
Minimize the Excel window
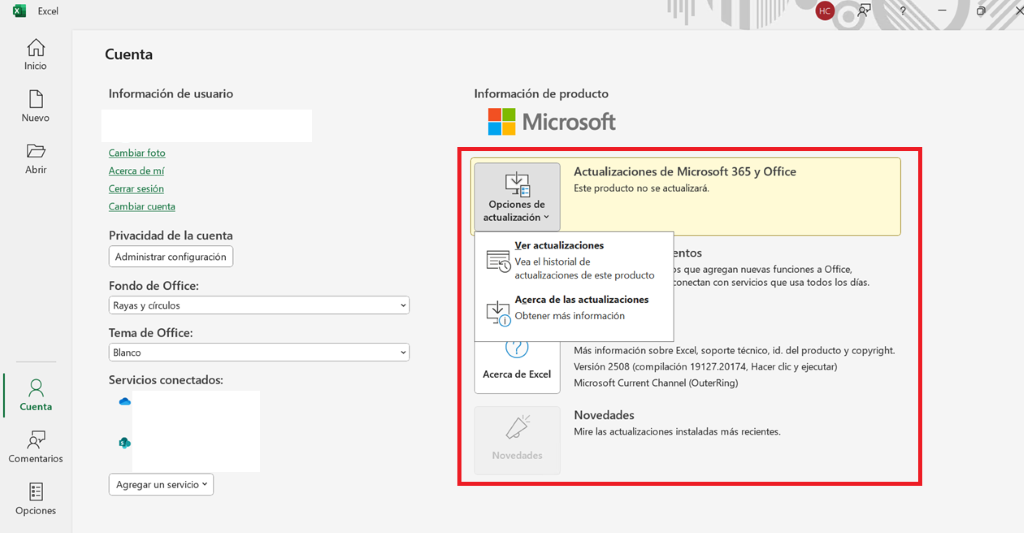942,10
